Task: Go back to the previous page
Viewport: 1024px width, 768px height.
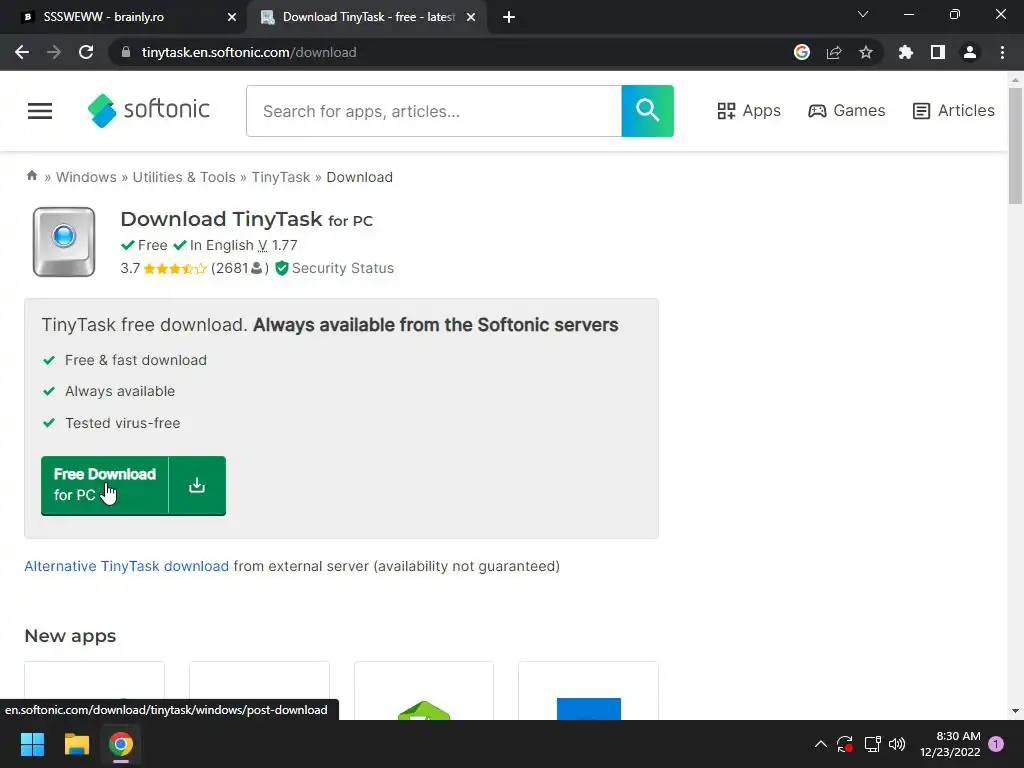Action: (22, 52)
